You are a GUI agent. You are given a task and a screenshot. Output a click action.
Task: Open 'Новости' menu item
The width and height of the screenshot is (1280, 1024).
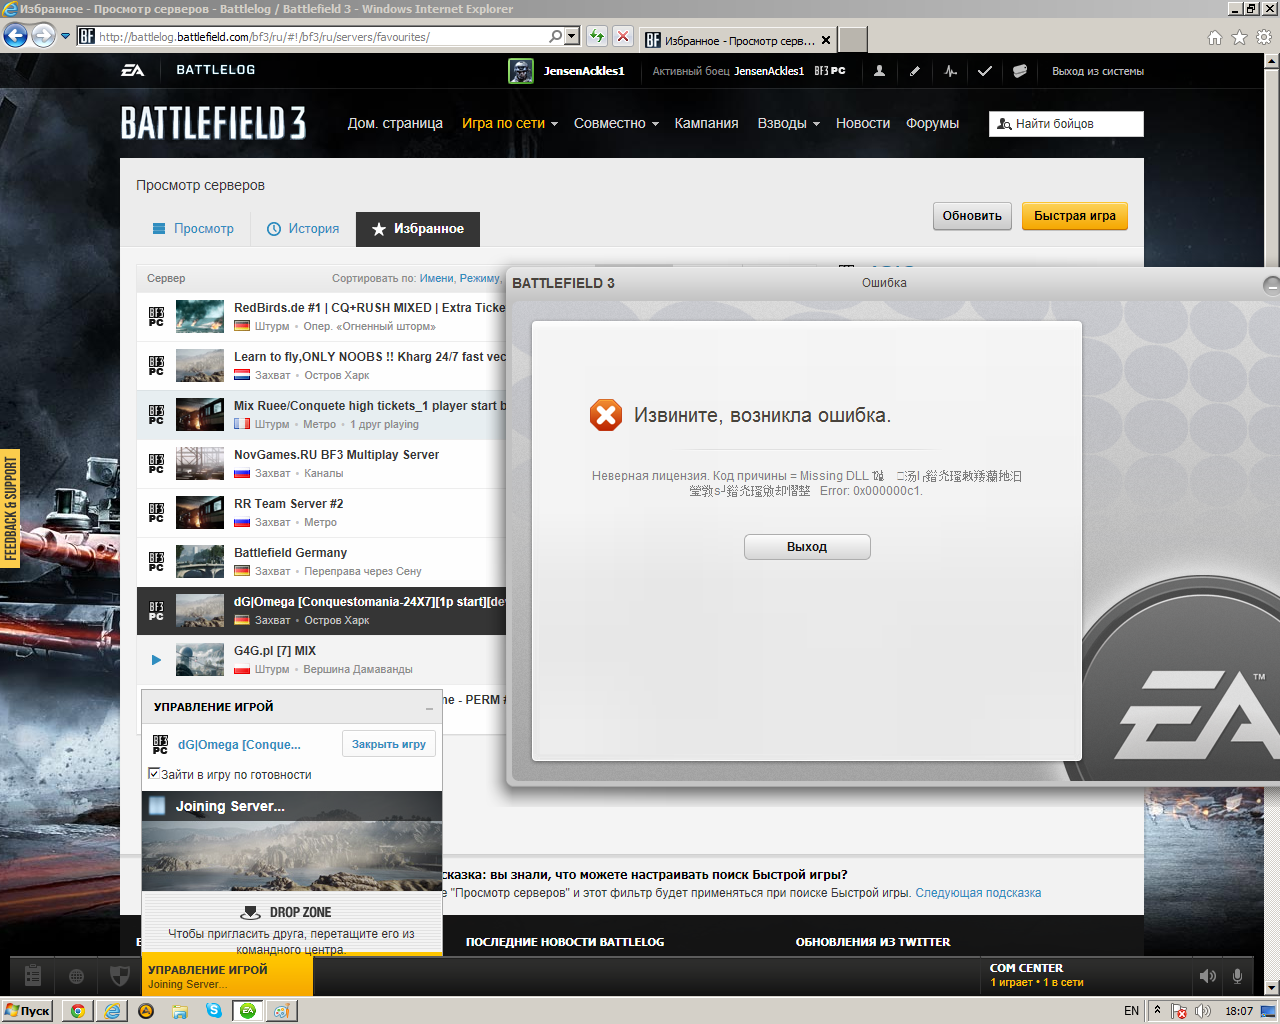[x=863, y=123]
